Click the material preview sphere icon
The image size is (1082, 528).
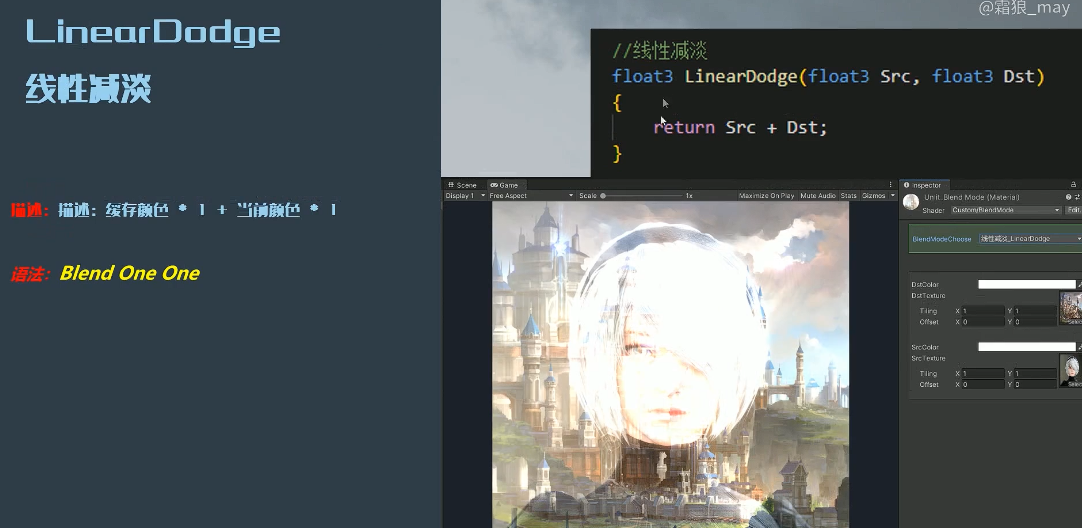pyautogui.click(x=911, y=202)
